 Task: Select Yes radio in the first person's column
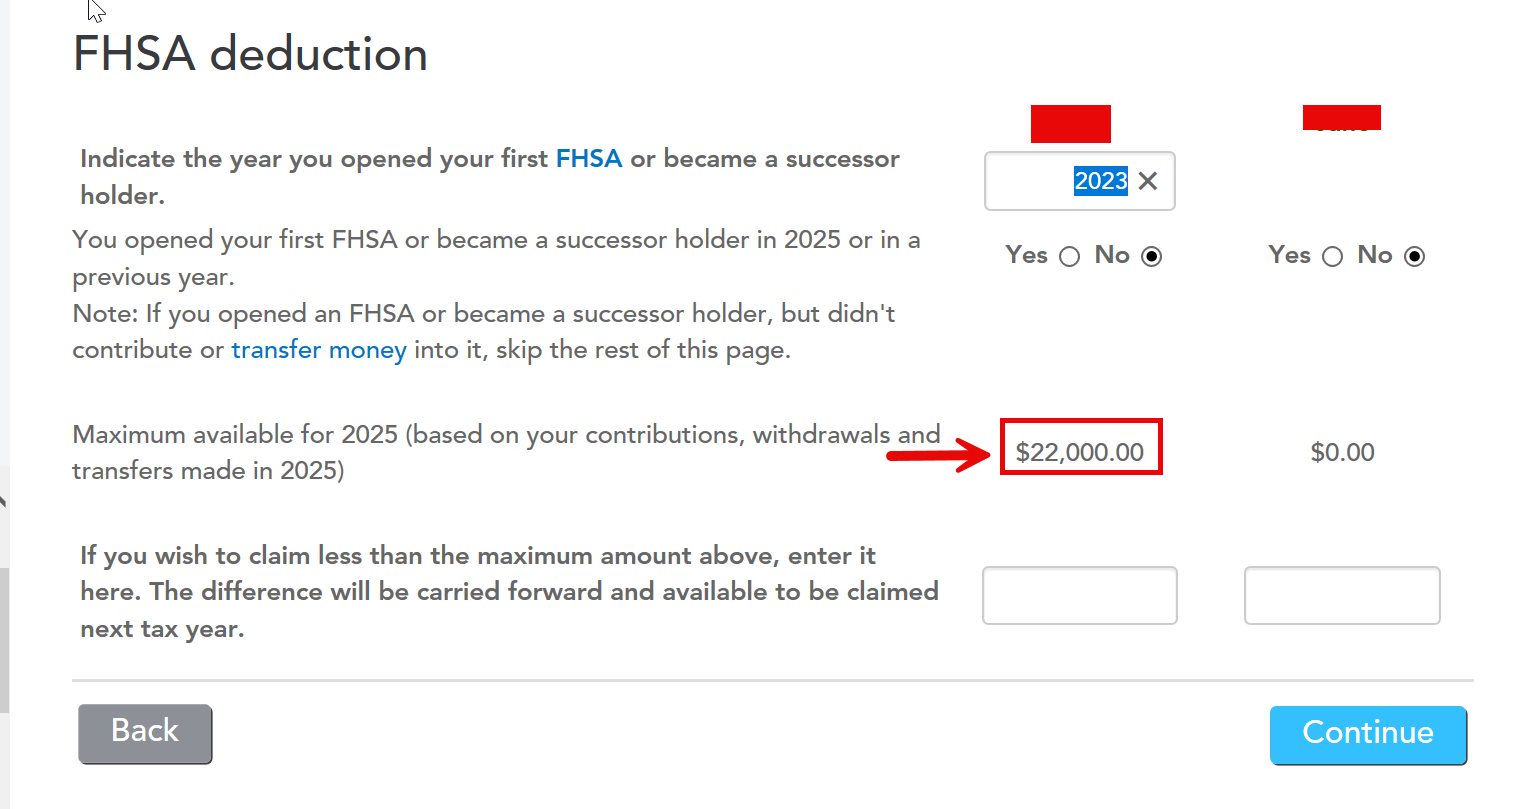(x=1069, y=257)
